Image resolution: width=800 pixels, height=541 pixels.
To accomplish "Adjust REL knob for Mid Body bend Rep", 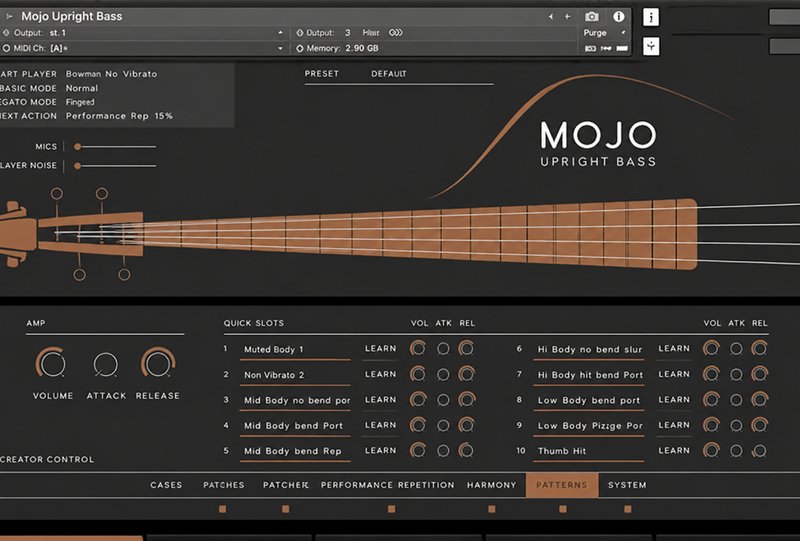I will pos(466,451).
